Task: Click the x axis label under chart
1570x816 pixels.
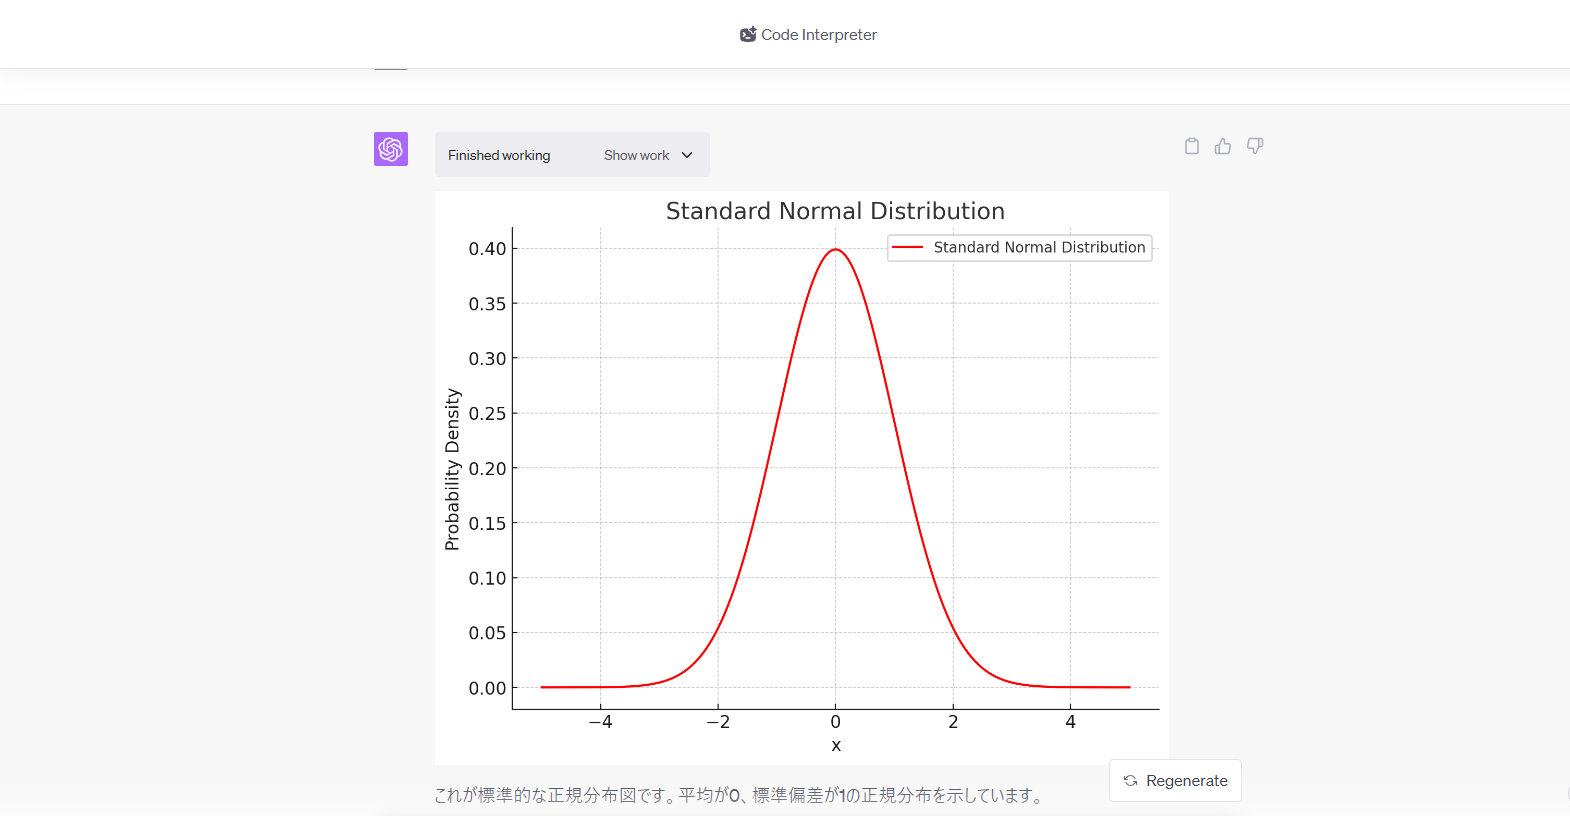Action: (836, 745)
